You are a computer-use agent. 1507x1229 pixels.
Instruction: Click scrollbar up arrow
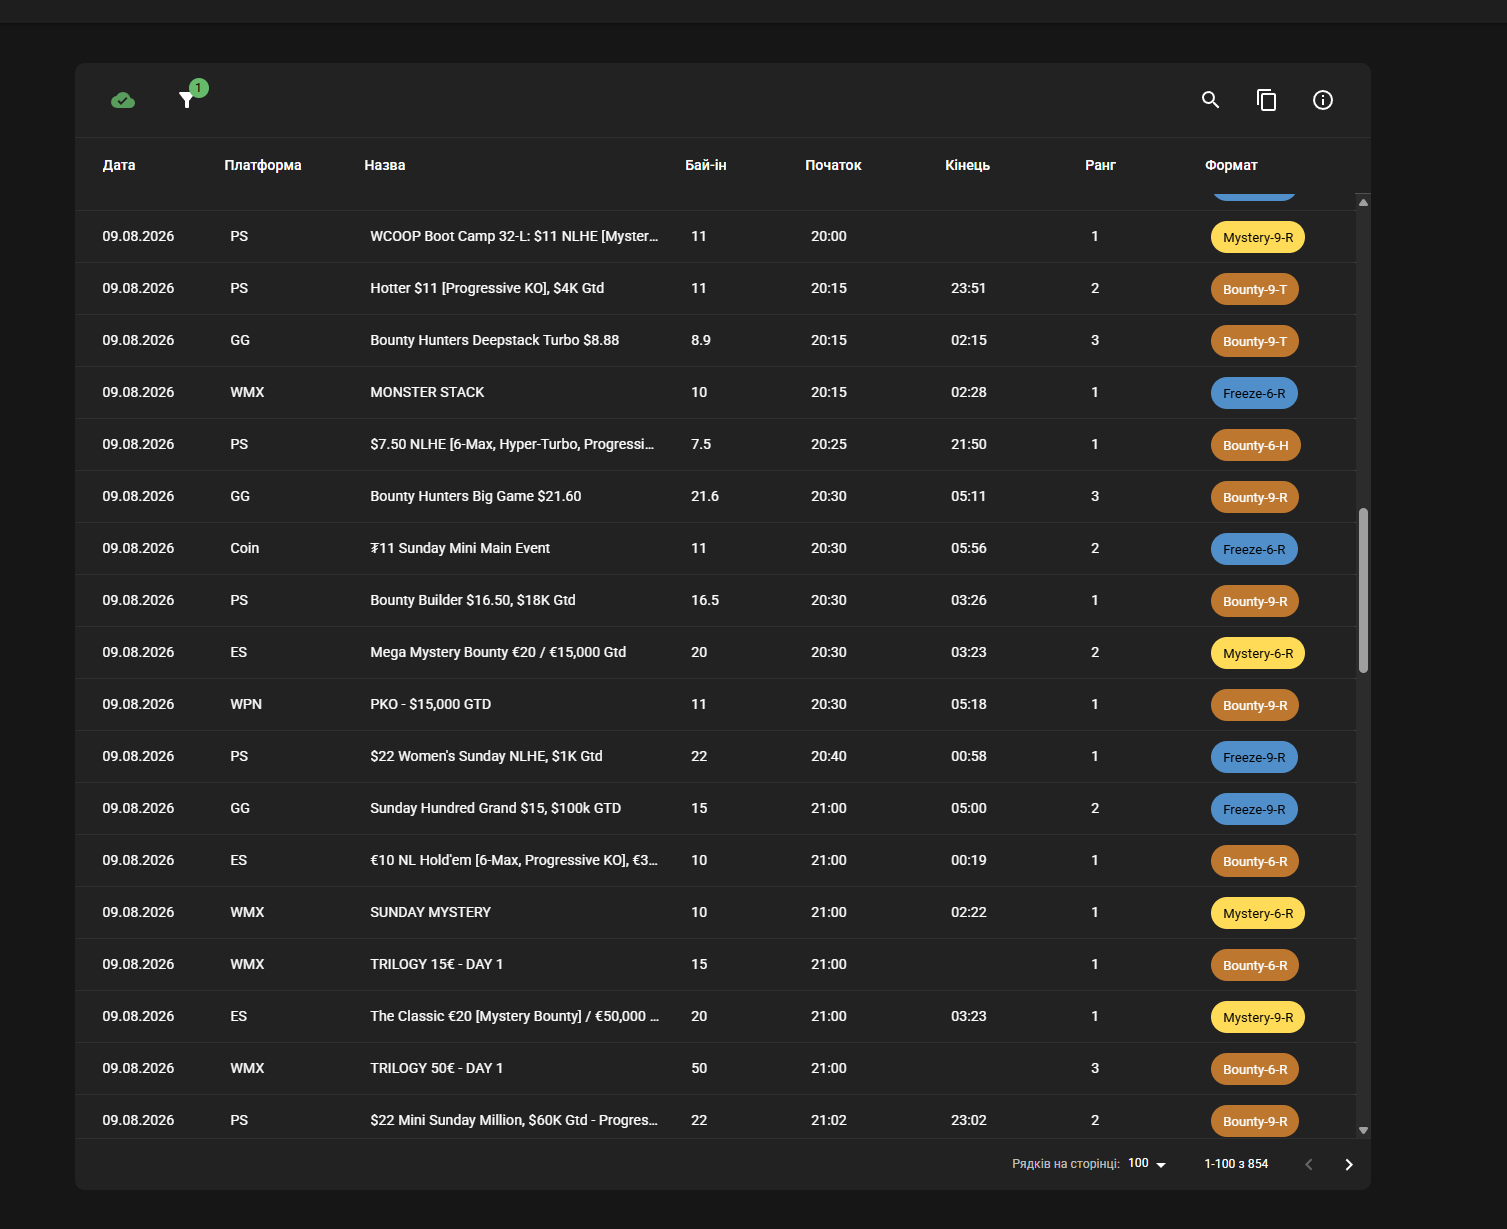click(1363, 202)
